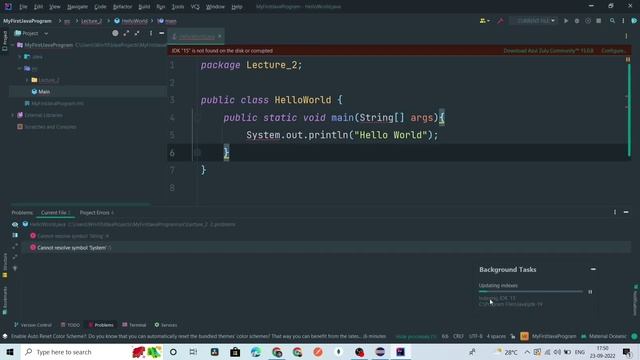Collapse the src folder node
The height and width of the screenshot is (360, 640).
click(x=20, y=69)
